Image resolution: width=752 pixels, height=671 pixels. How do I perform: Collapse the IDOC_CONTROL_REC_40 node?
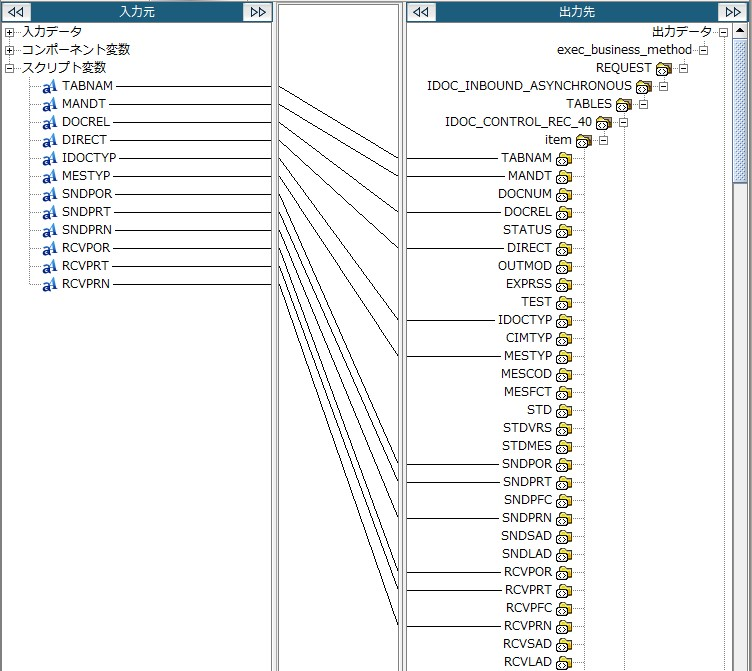(623, 122)
